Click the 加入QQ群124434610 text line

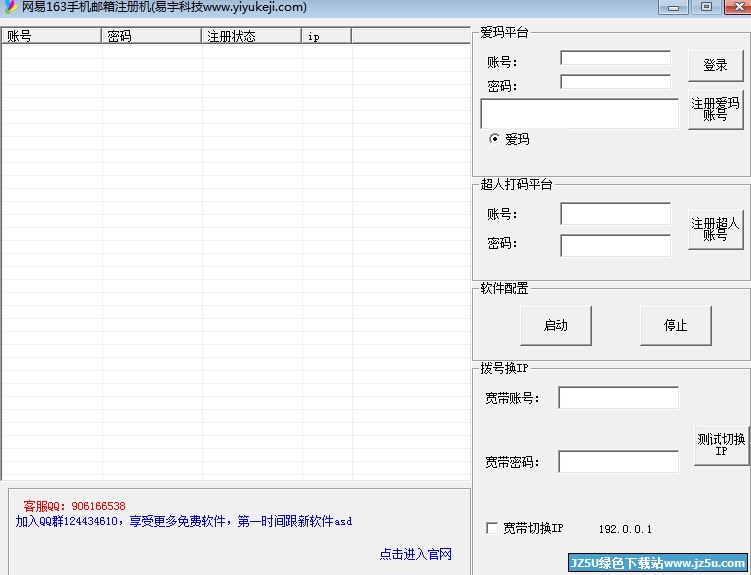(x=184, y=521)
